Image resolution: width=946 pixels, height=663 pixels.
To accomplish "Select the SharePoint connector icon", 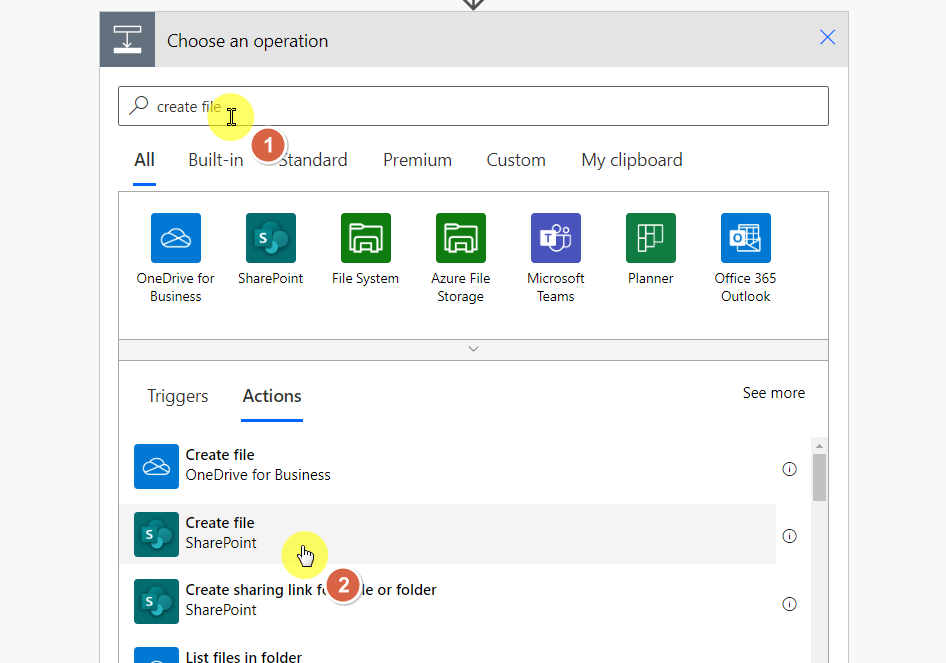I will (271, 238).
